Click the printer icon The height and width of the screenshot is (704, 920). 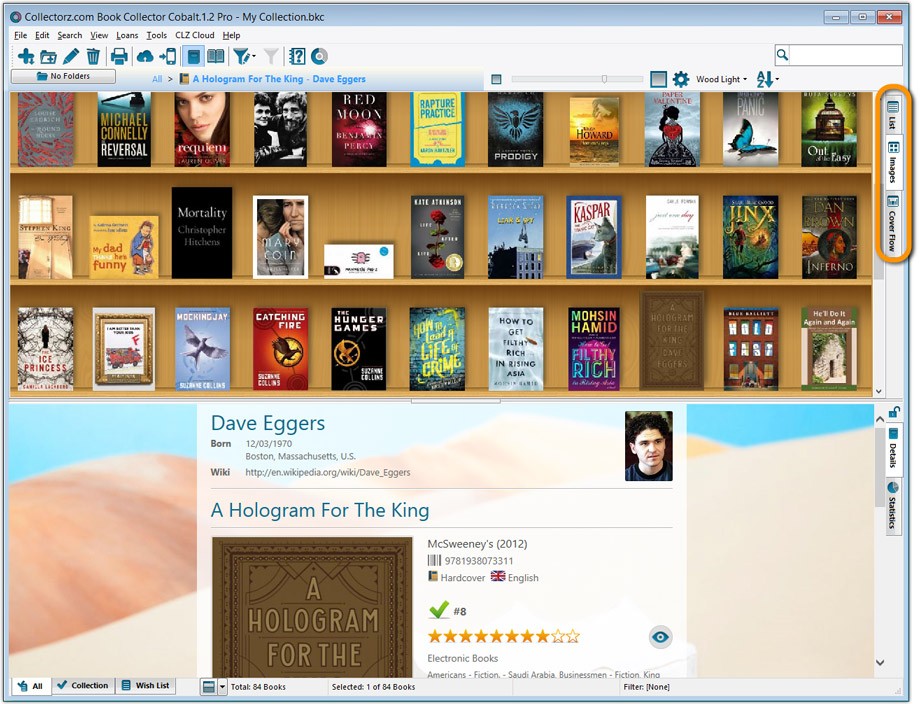(x=119, y=56)
